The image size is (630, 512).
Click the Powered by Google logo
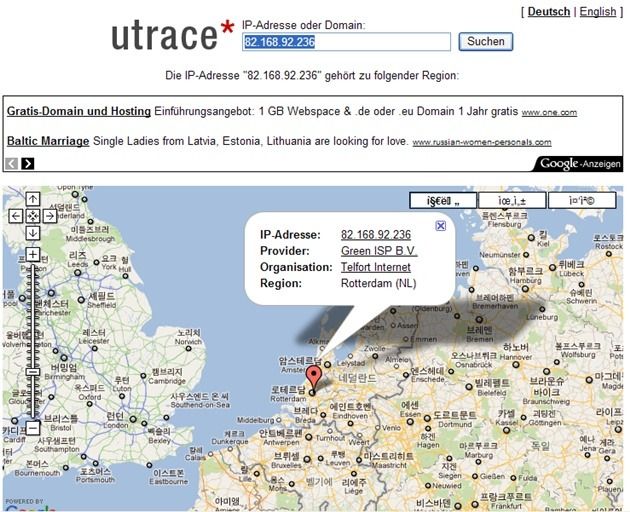tap(30, 505)
